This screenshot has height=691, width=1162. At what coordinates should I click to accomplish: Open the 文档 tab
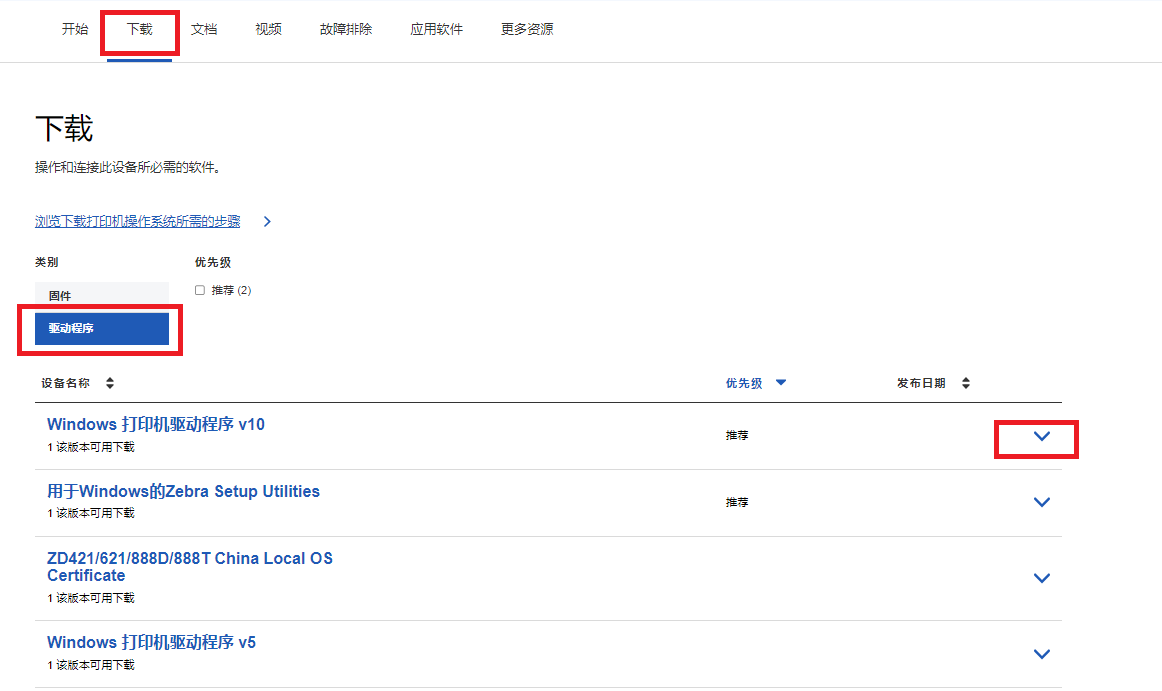204,29
